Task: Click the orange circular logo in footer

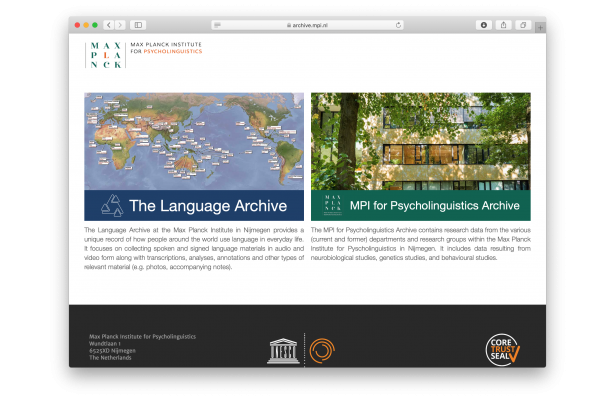Action: [322, 350]
